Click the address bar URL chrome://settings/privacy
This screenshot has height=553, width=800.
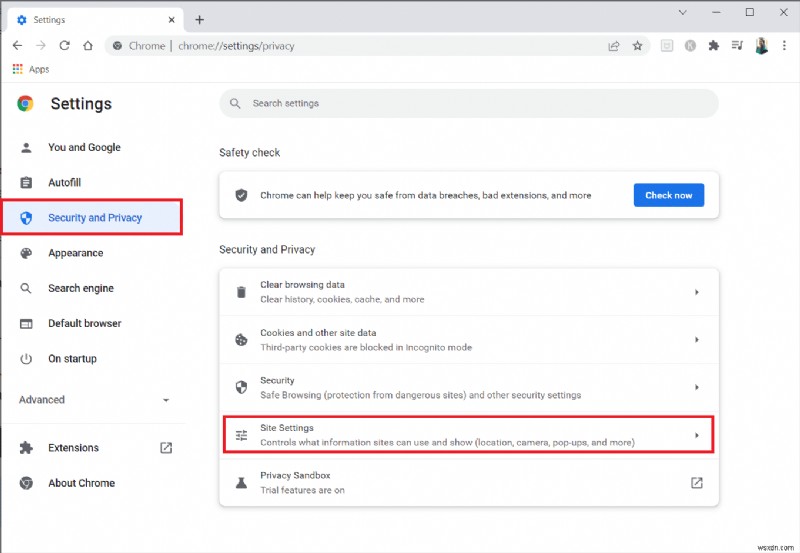[236, 46]
